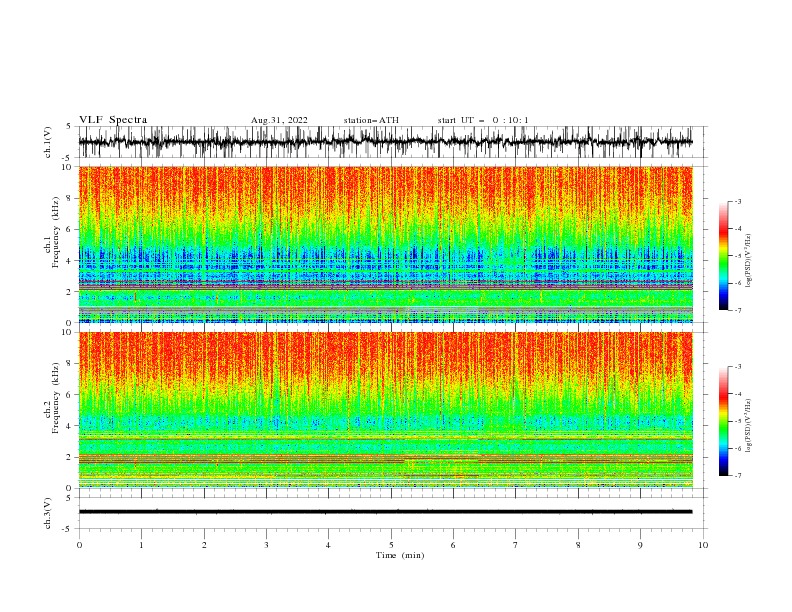
Task: Click the ch.1 frequency spectrogram panel
Action: (x=385, y=244)
